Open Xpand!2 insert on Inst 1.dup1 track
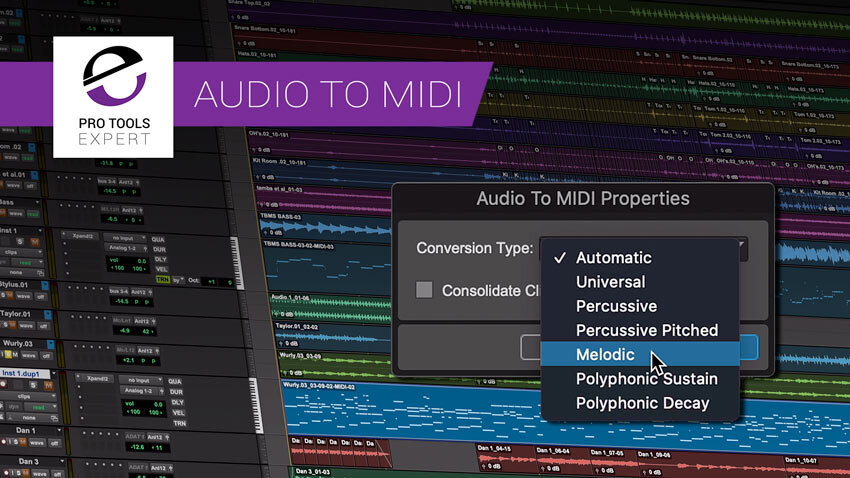 (97, 379)
